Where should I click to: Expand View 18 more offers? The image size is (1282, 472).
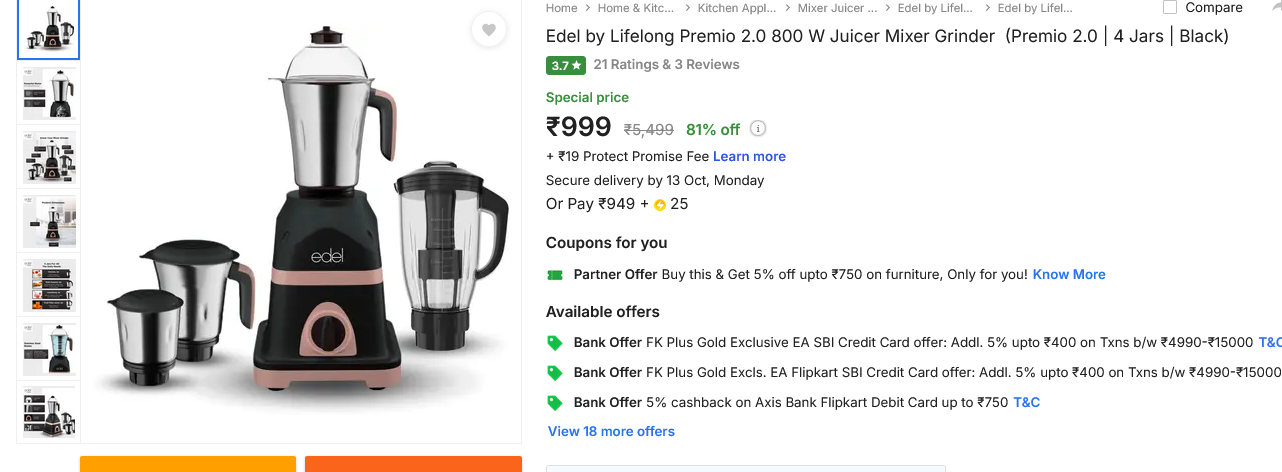611,431
